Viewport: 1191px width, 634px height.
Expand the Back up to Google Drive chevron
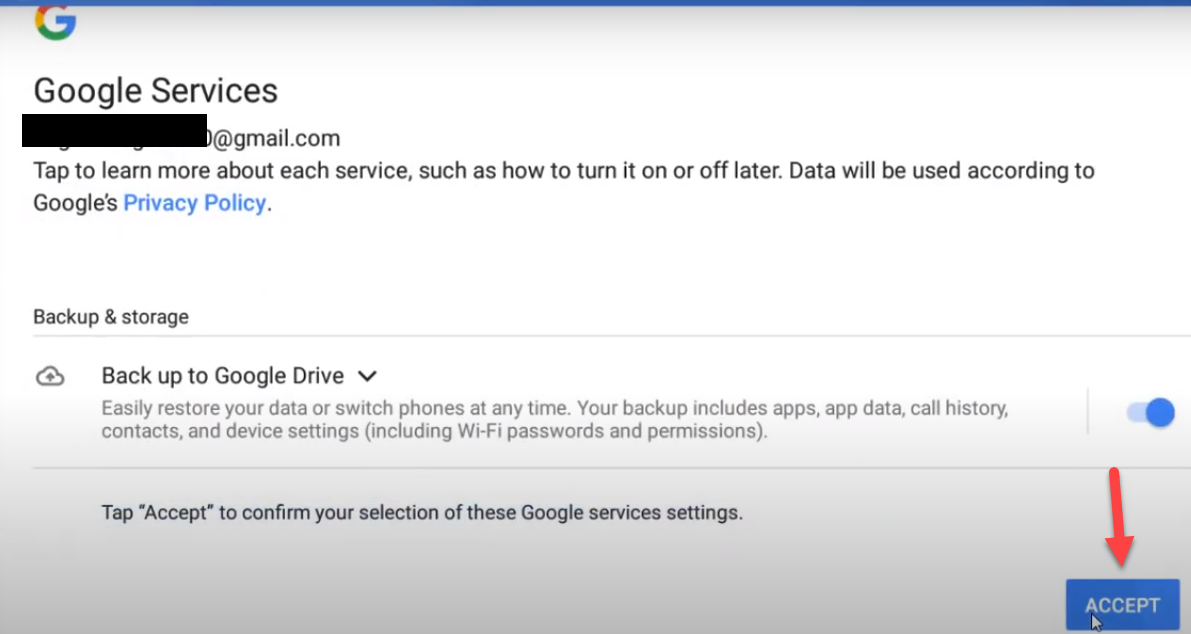367,377
